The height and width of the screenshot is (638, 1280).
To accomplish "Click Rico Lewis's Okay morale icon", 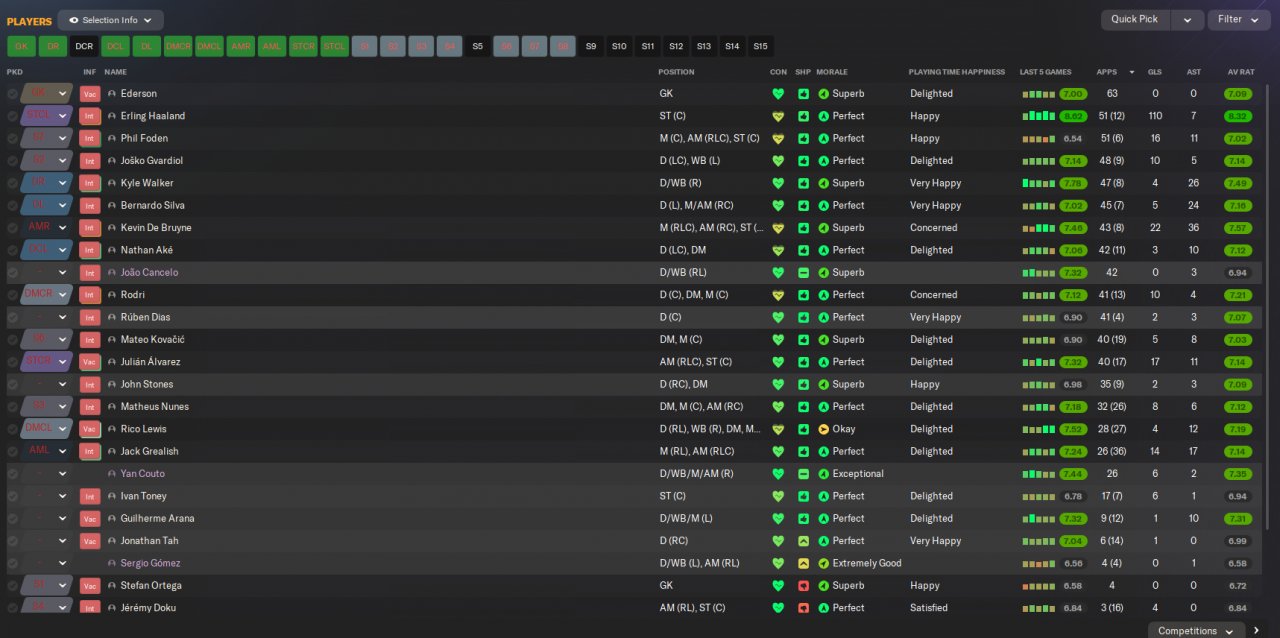I will 824,429.
